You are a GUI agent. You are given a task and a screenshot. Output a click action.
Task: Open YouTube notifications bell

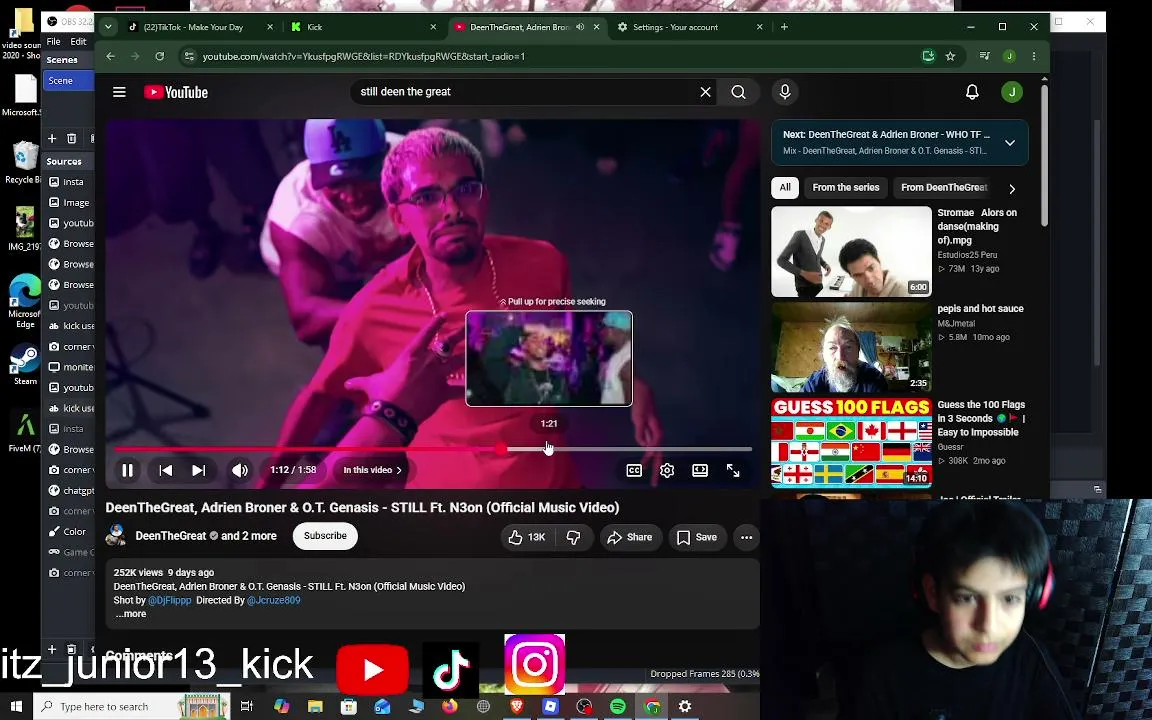972,92
